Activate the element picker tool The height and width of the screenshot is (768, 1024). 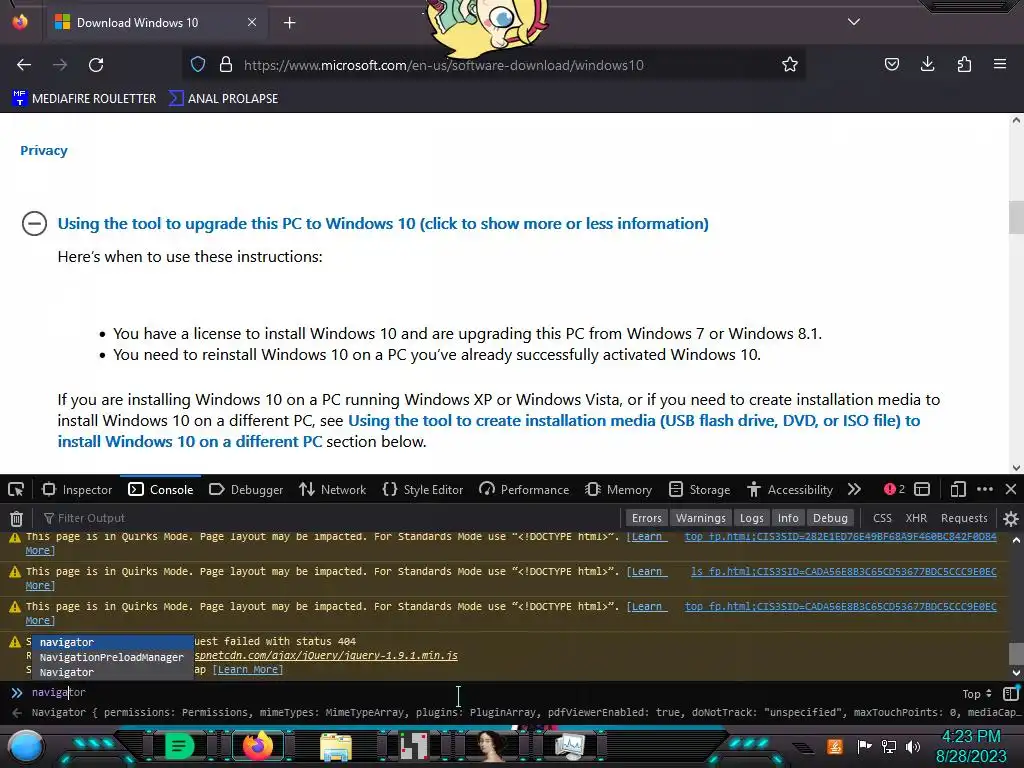point(16,490)
